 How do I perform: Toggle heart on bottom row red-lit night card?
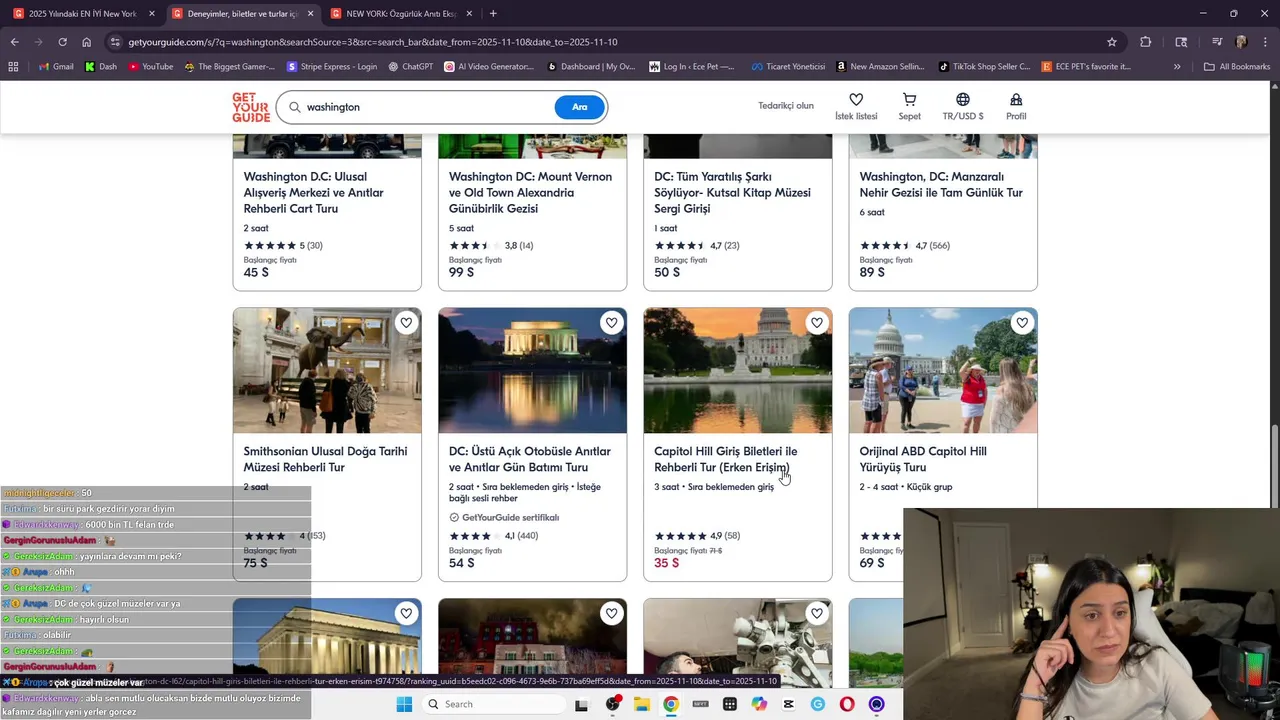point(611,614)
